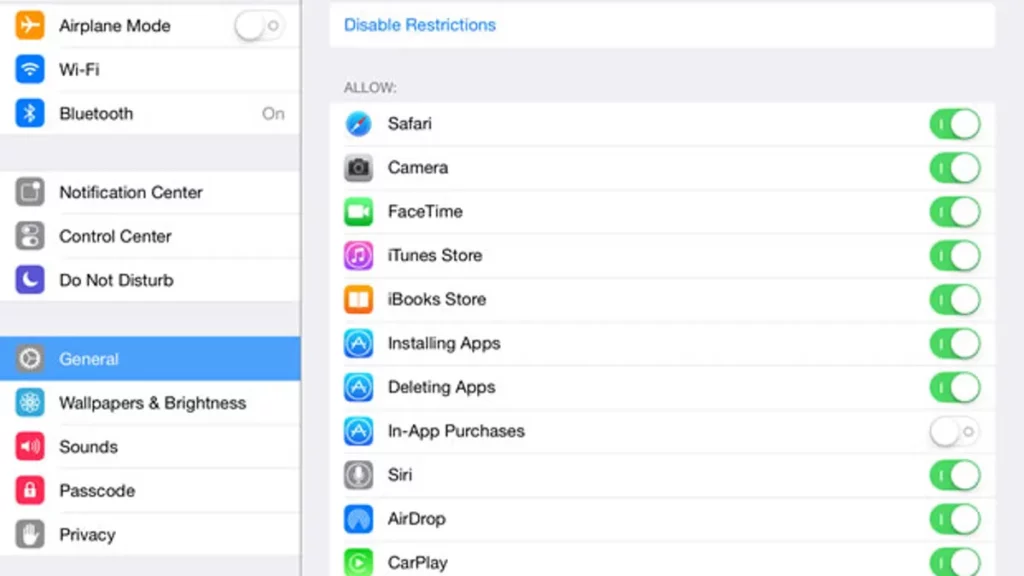This screenshot has height=576, width=1024.
Task: Tap the Installing Apps label
Action: (444, 344)
